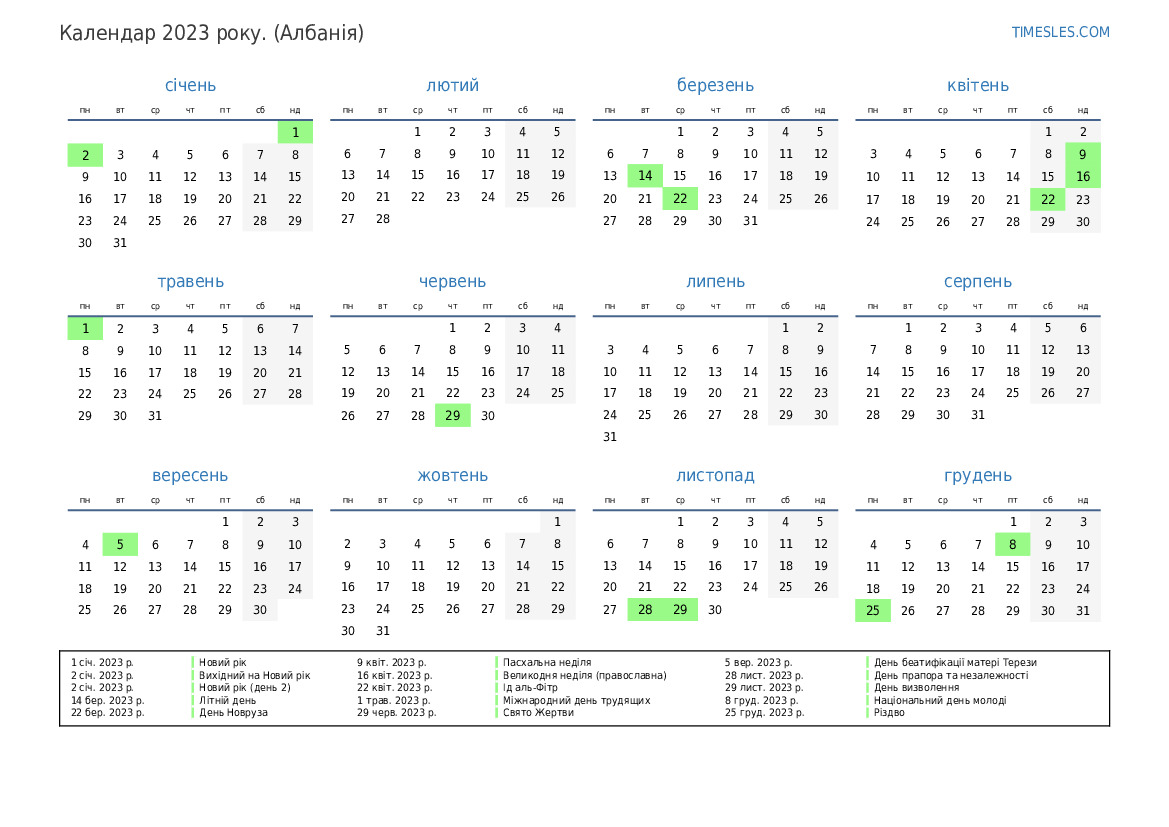The width and height of the screenshot is (1169, 827).
Task: Click highlighted April 16 holiday cell
Action: tap(1083, 177)
